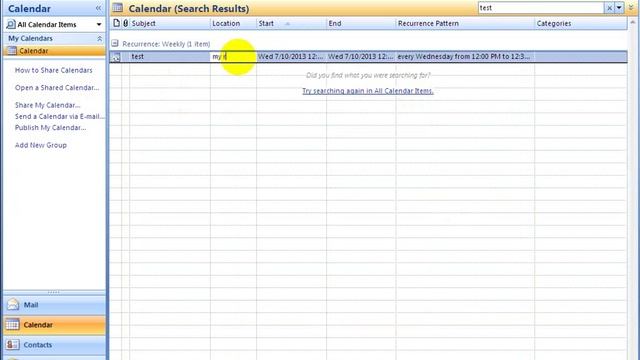Switch to the Calendar pane button
This screenshot has width=640, height=360.
54,325
